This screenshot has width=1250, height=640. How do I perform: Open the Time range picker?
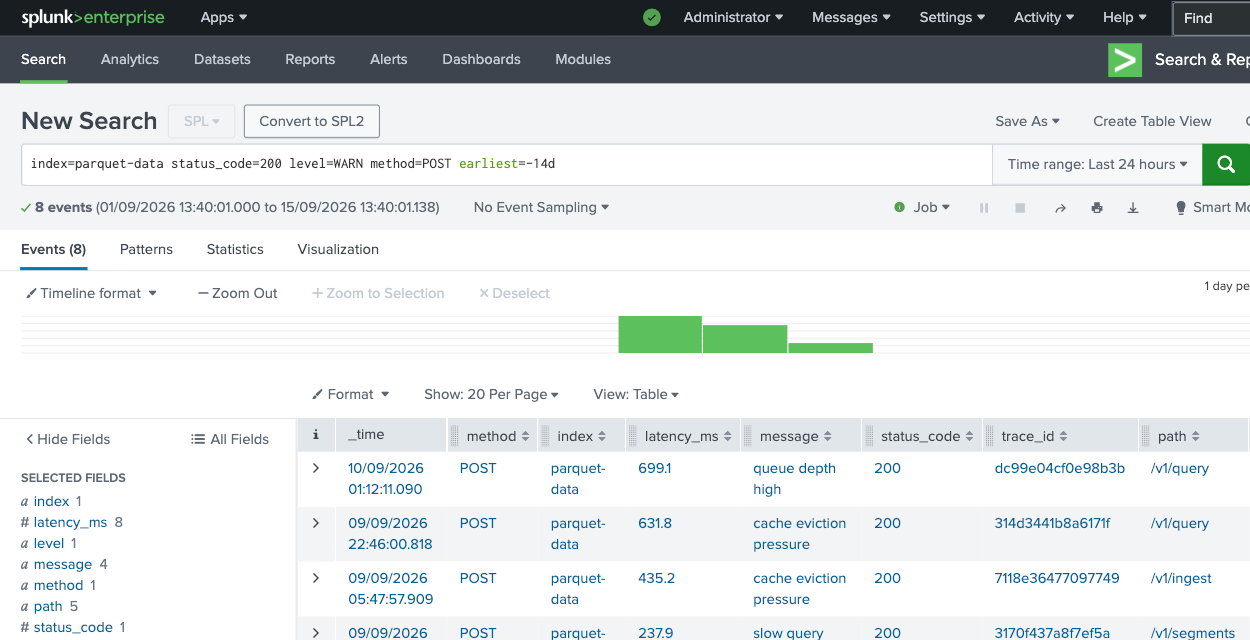(1097, 164)
